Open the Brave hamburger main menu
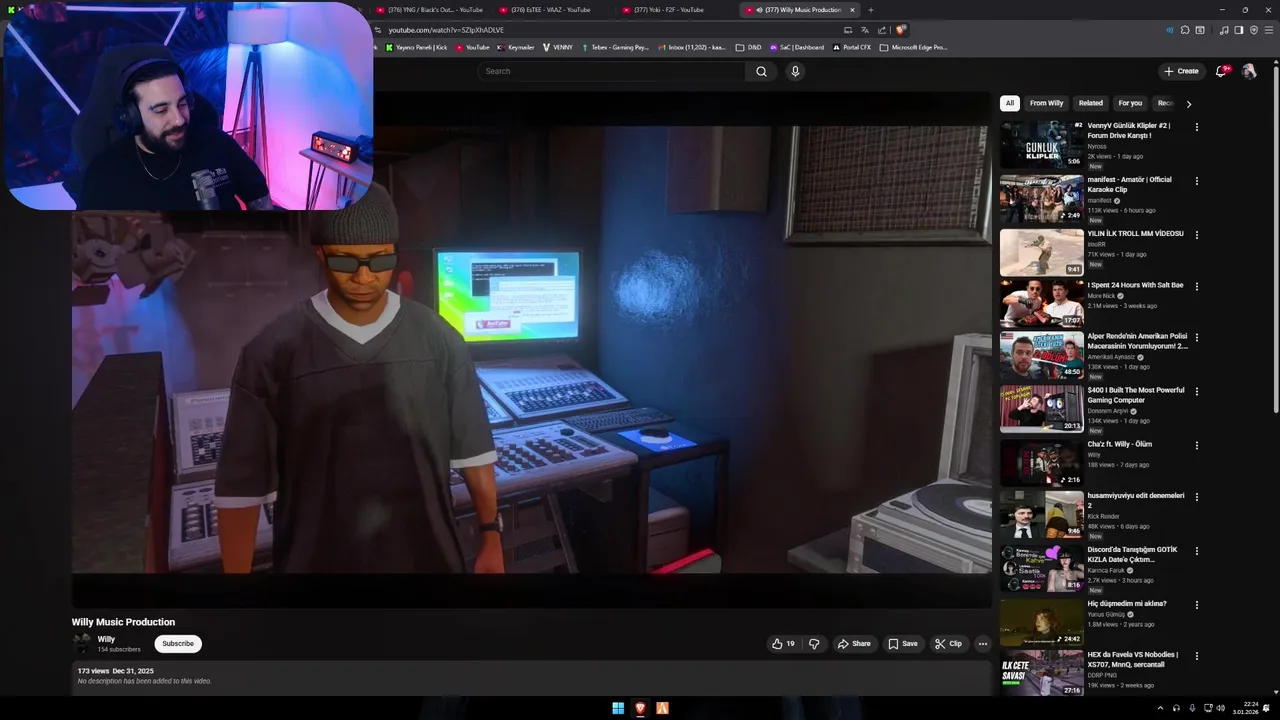The height and width of the screenshot is (720, 1280). (1268, 30)
